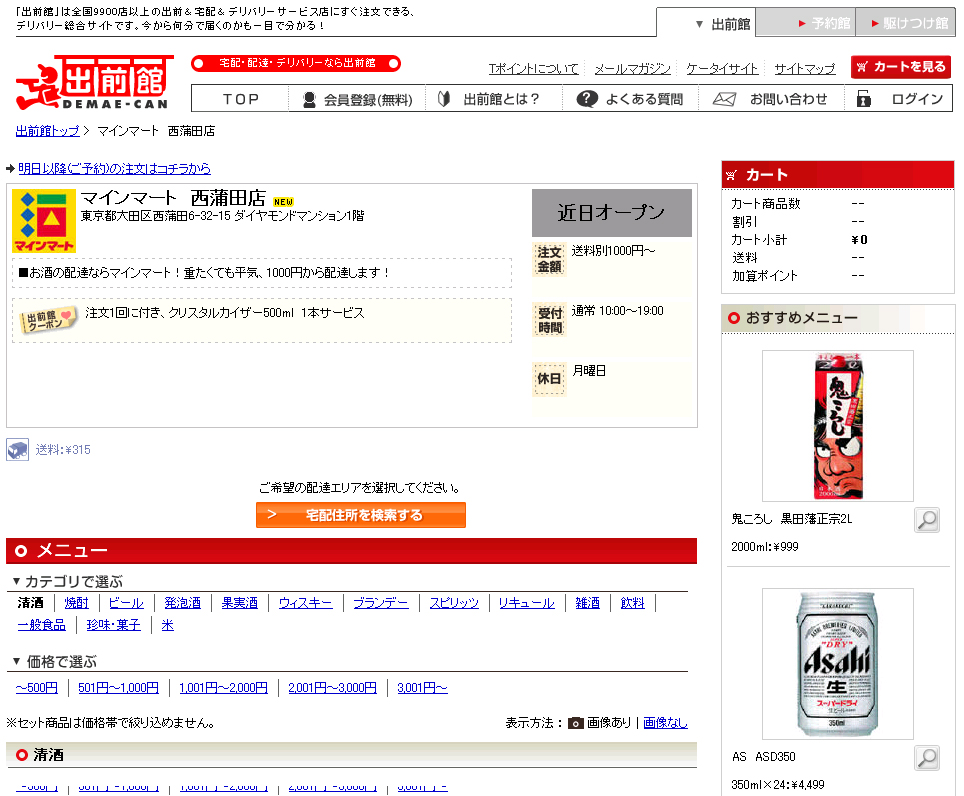Viewport: 964px width, 796px height.
Task: Click the beginner leaf icon by 出前館とは
Action: pos(444,99)
